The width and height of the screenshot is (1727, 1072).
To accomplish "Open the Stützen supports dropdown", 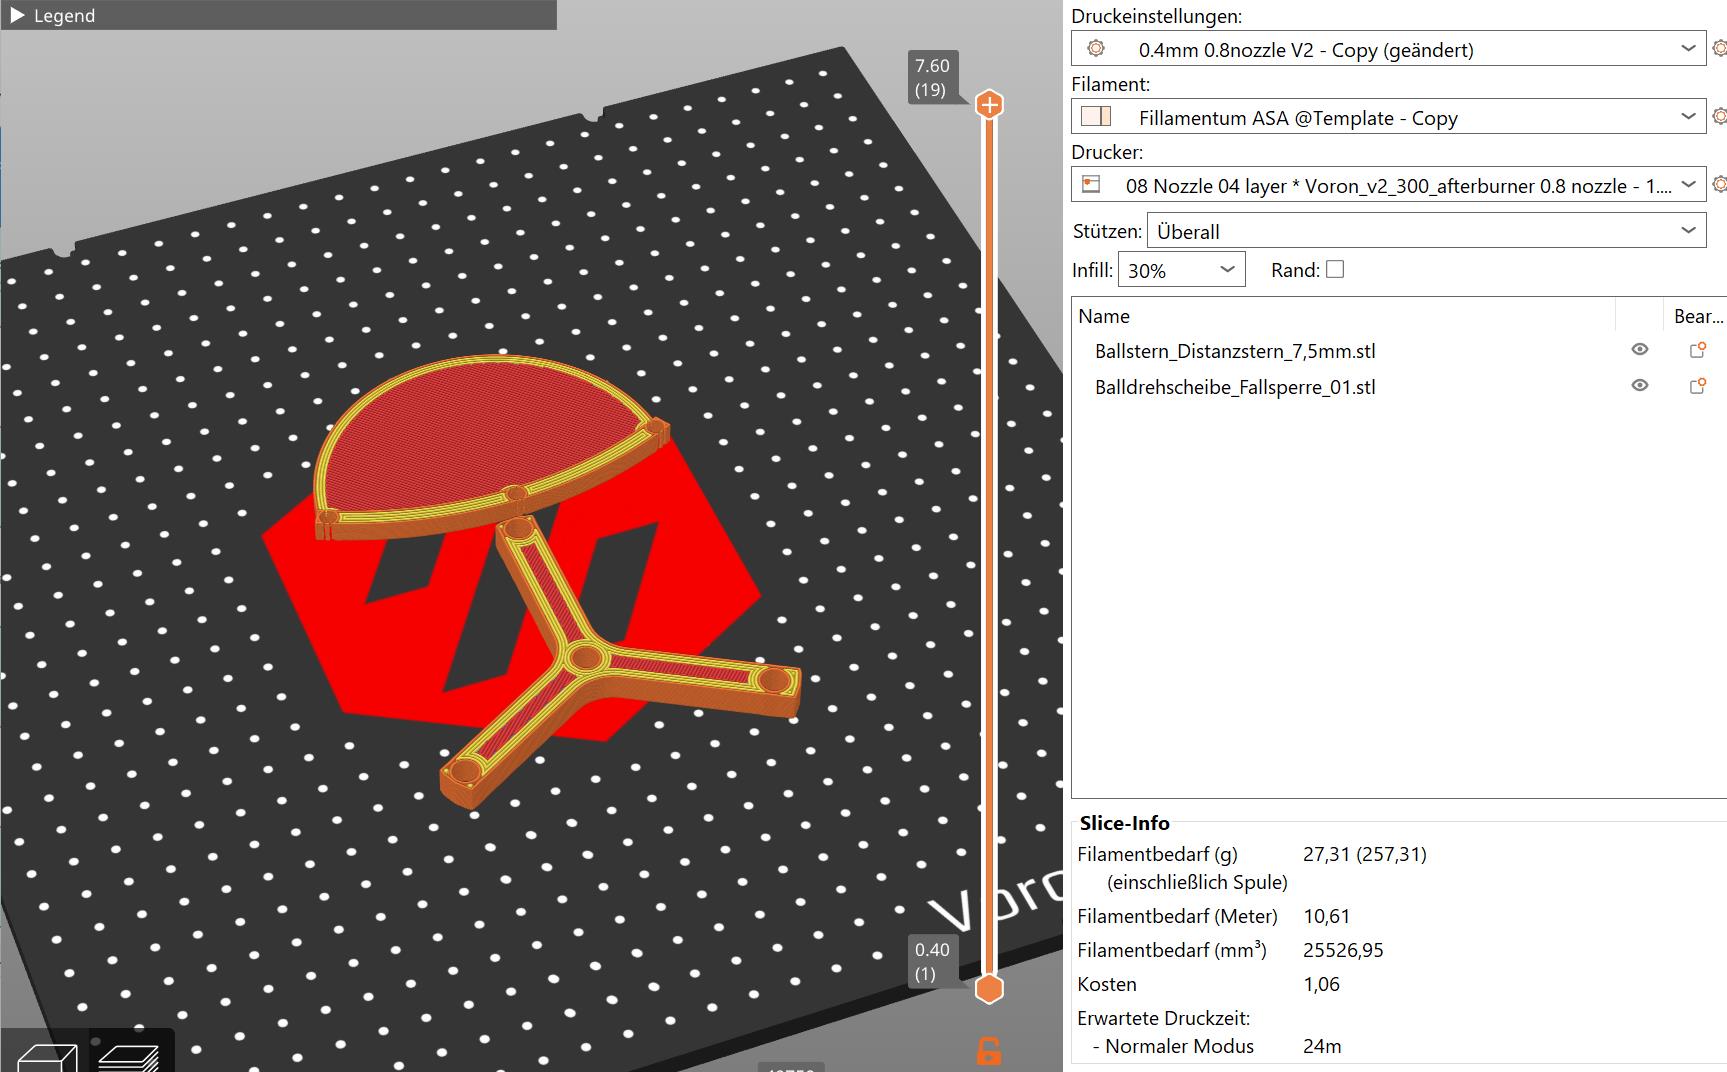I will (x=1427, y=231).
